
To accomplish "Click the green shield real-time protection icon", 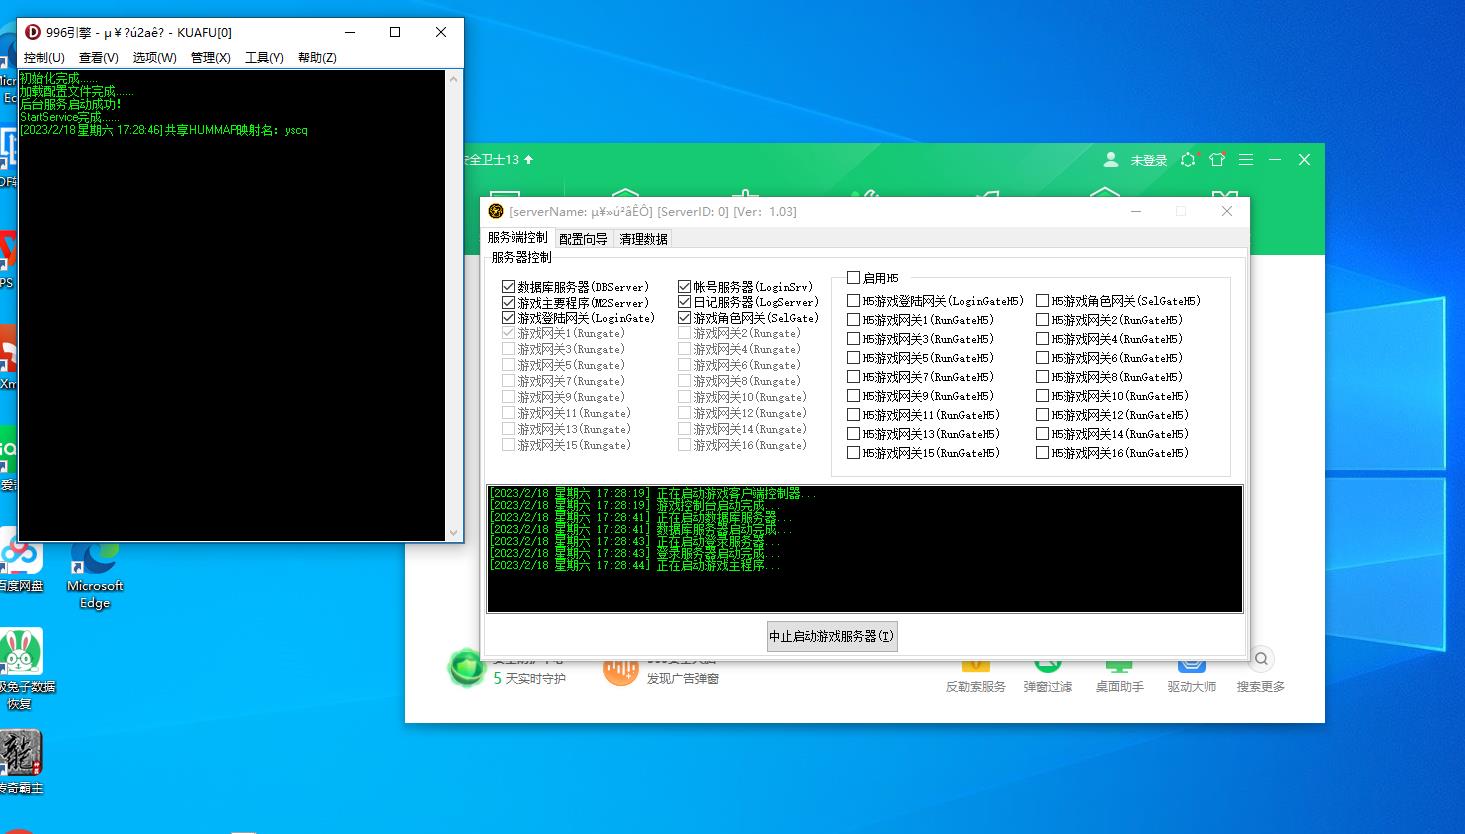I will [x=467, y=668].
